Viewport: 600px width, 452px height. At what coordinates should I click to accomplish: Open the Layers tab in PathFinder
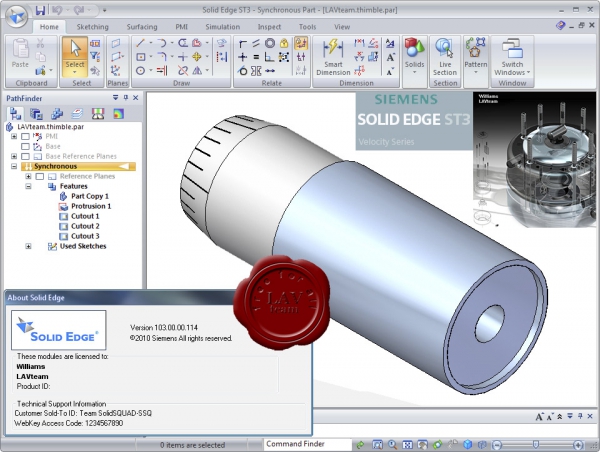[x=77, y=114]
